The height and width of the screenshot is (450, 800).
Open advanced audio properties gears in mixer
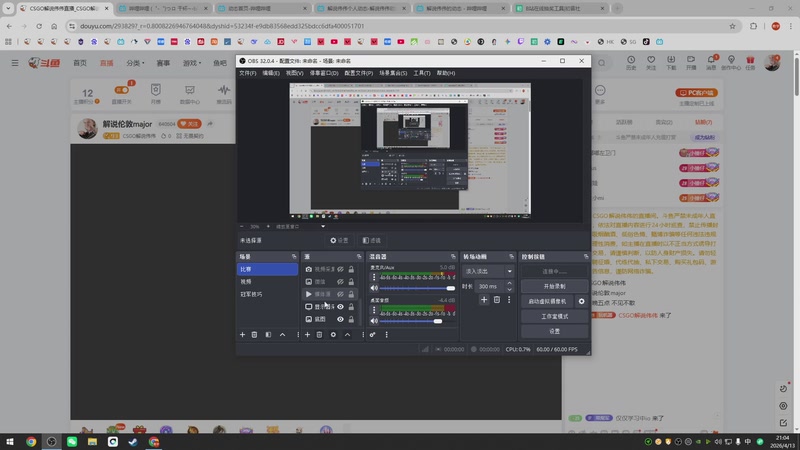[372, 335]
